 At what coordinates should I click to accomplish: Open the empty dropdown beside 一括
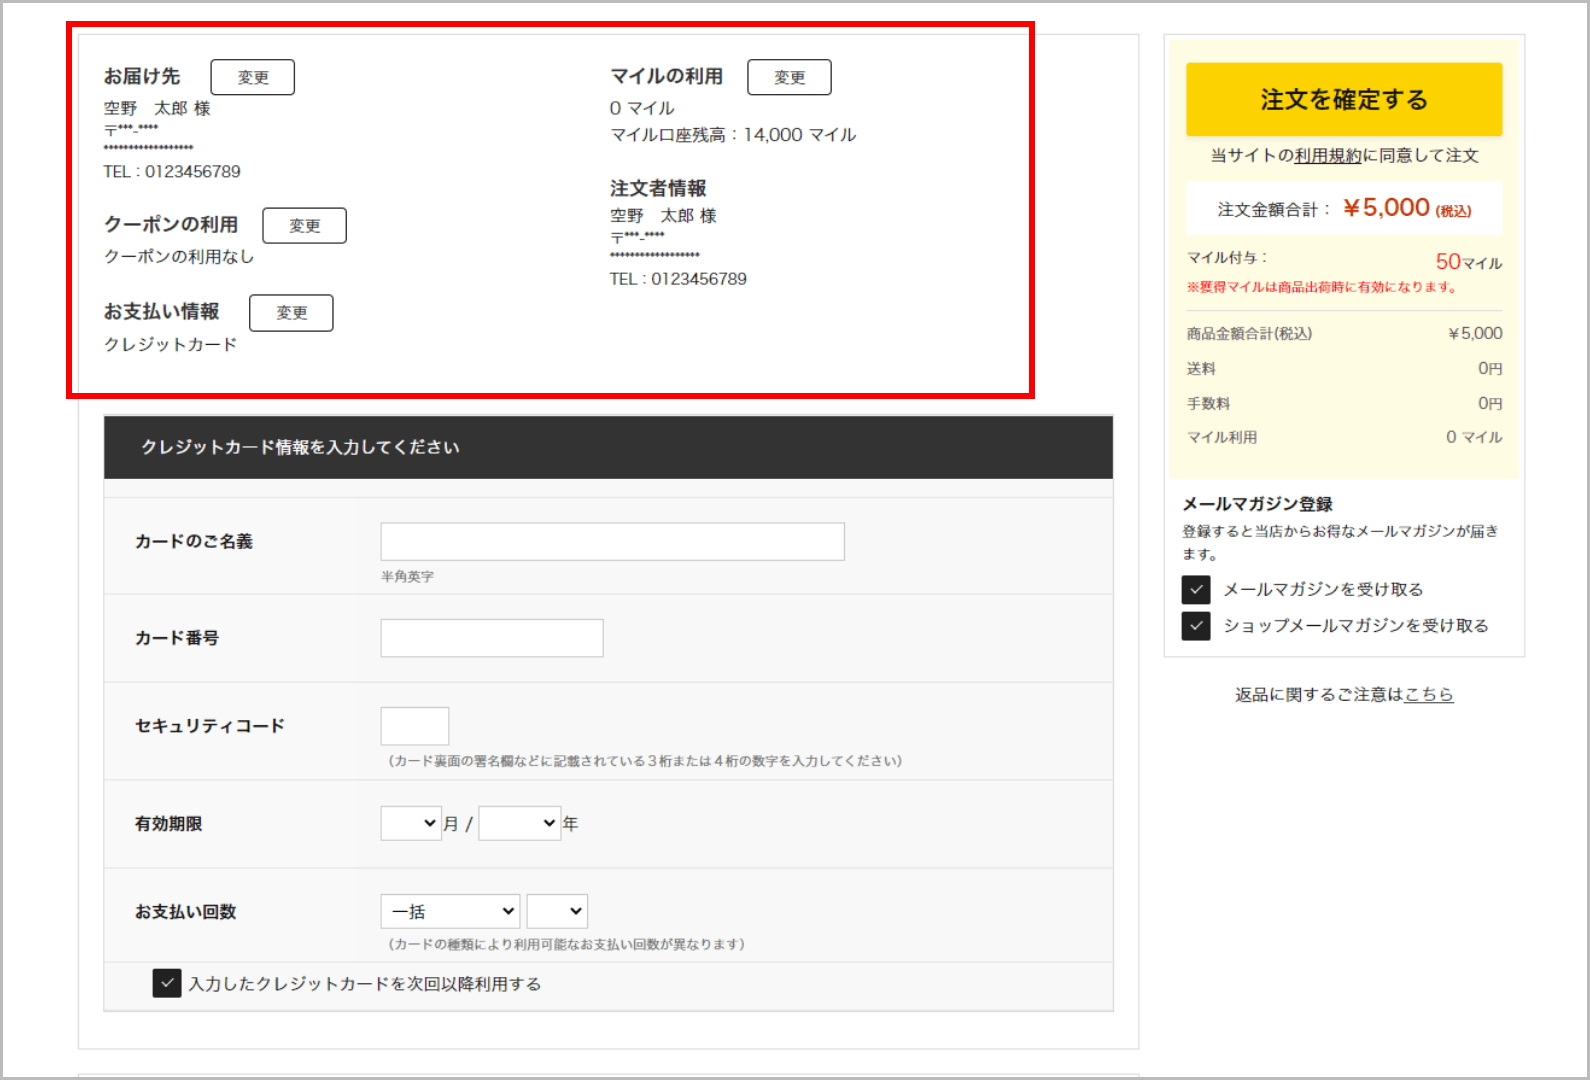tap(557, 911)
